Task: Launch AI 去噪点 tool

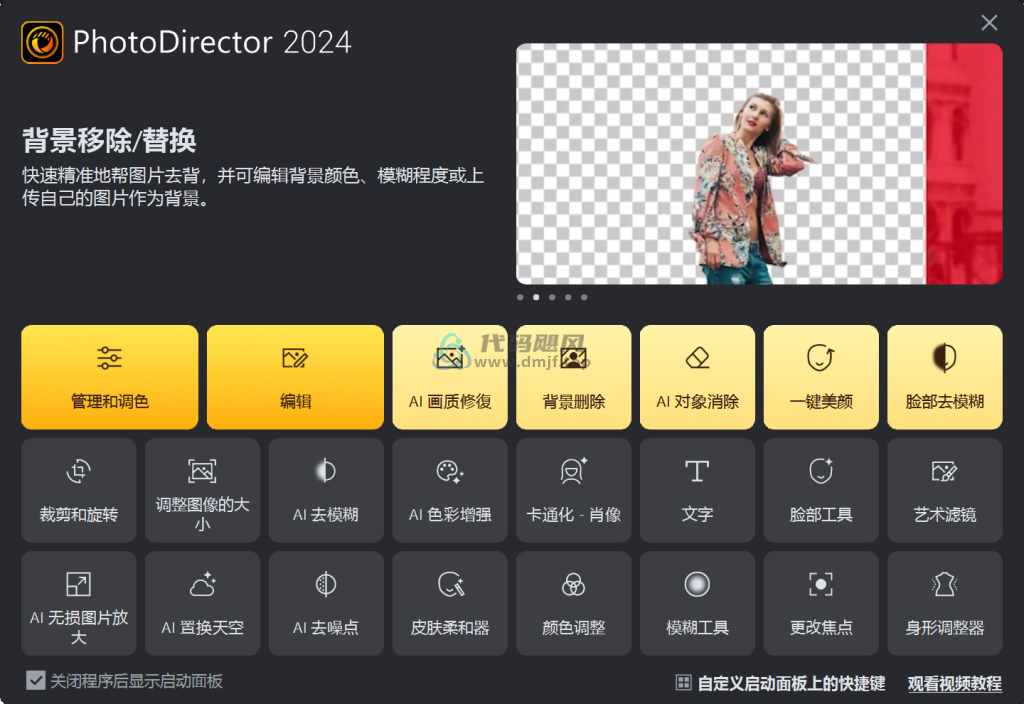Action: pos(326,603)
